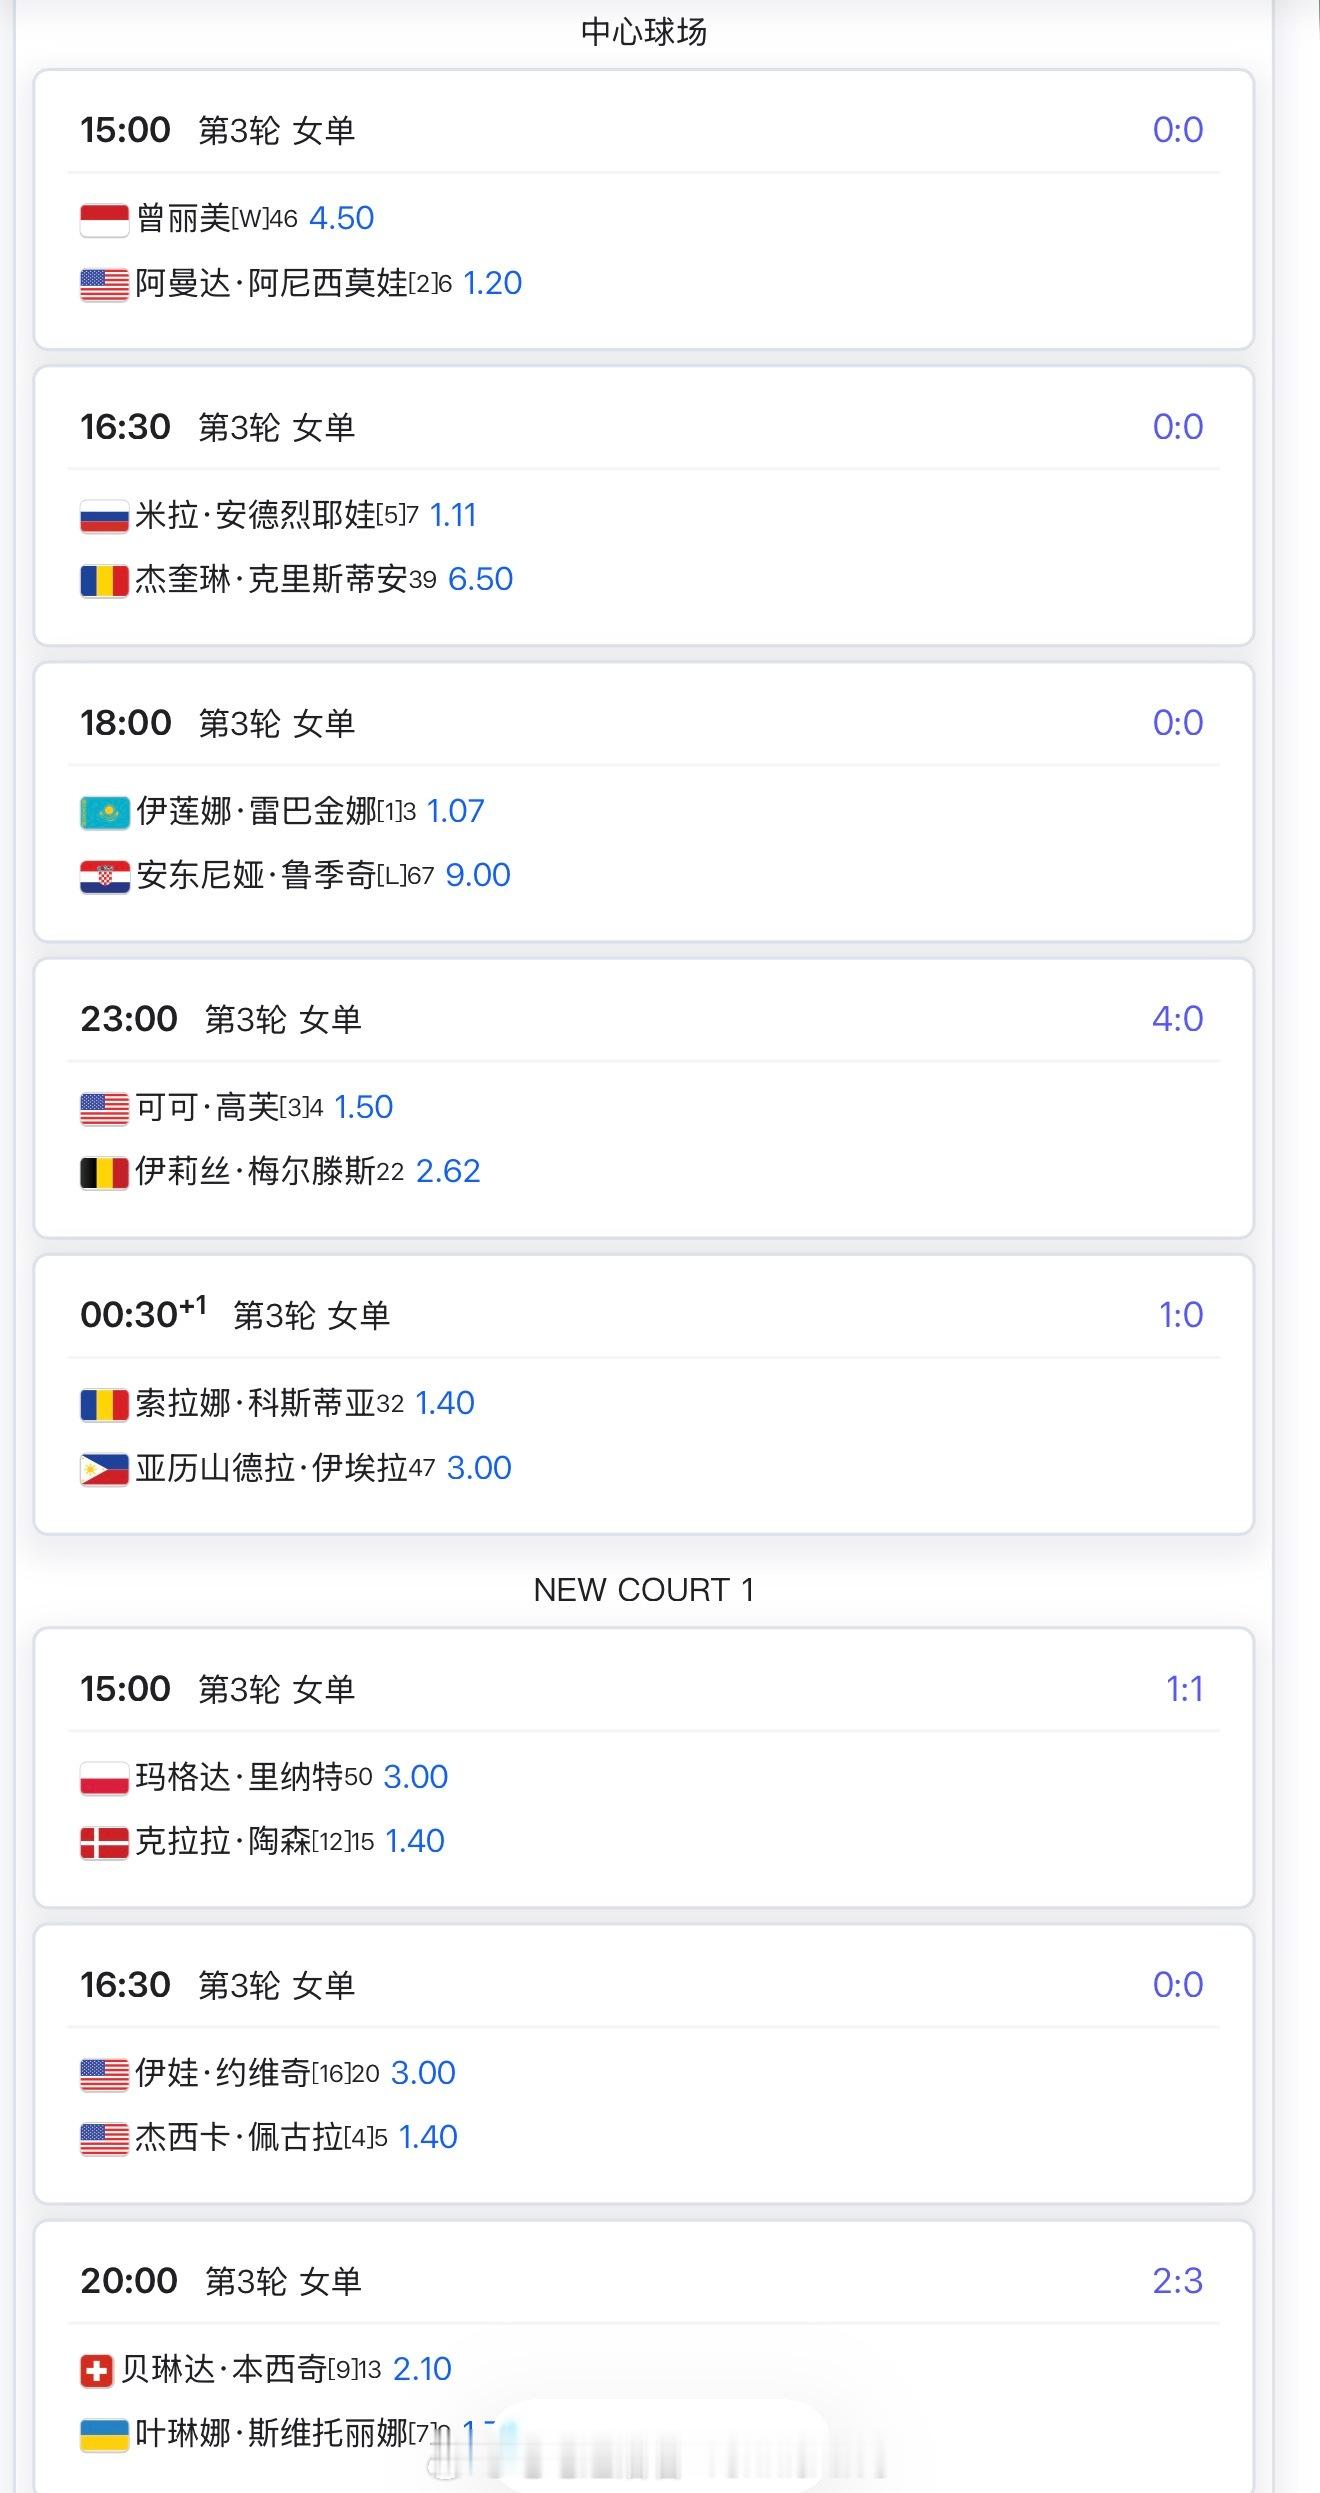
Task: Select odds 9.00 for 安东尼娅·鲁季奇
Action: tap(477, 875)
